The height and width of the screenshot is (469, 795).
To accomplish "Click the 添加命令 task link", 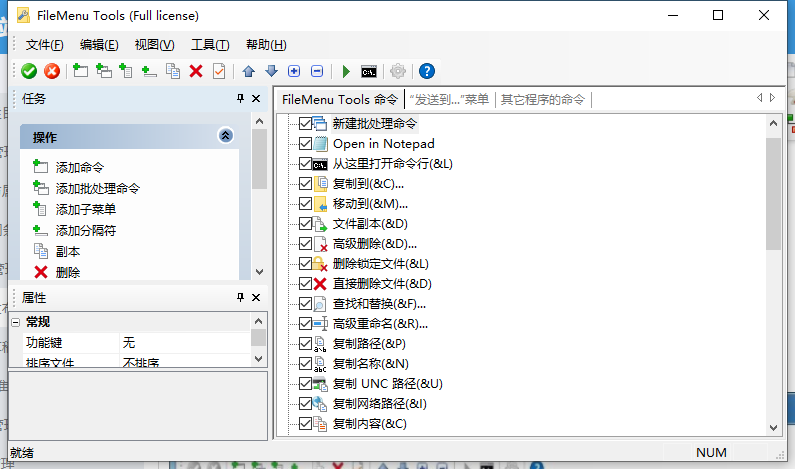I will tap(80, 167).
